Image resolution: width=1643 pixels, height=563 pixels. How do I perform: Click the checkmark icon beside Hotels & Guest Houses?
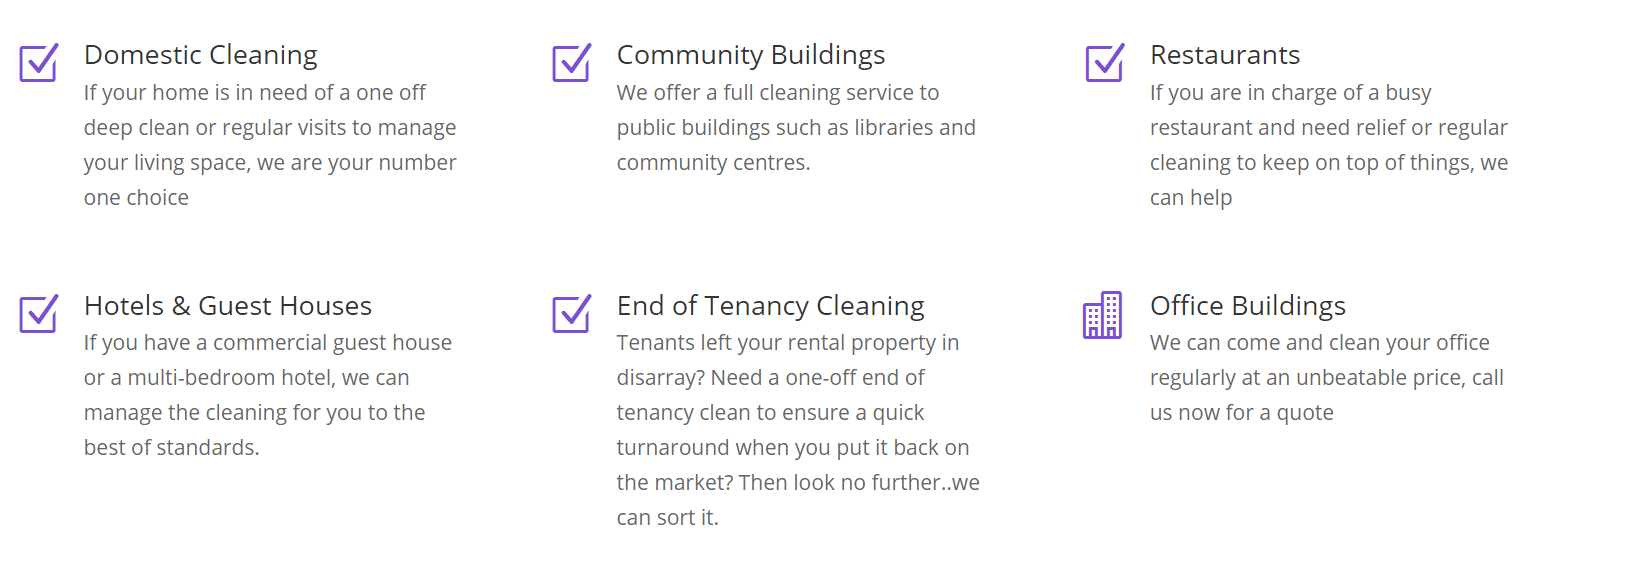(x=39, y=313)
